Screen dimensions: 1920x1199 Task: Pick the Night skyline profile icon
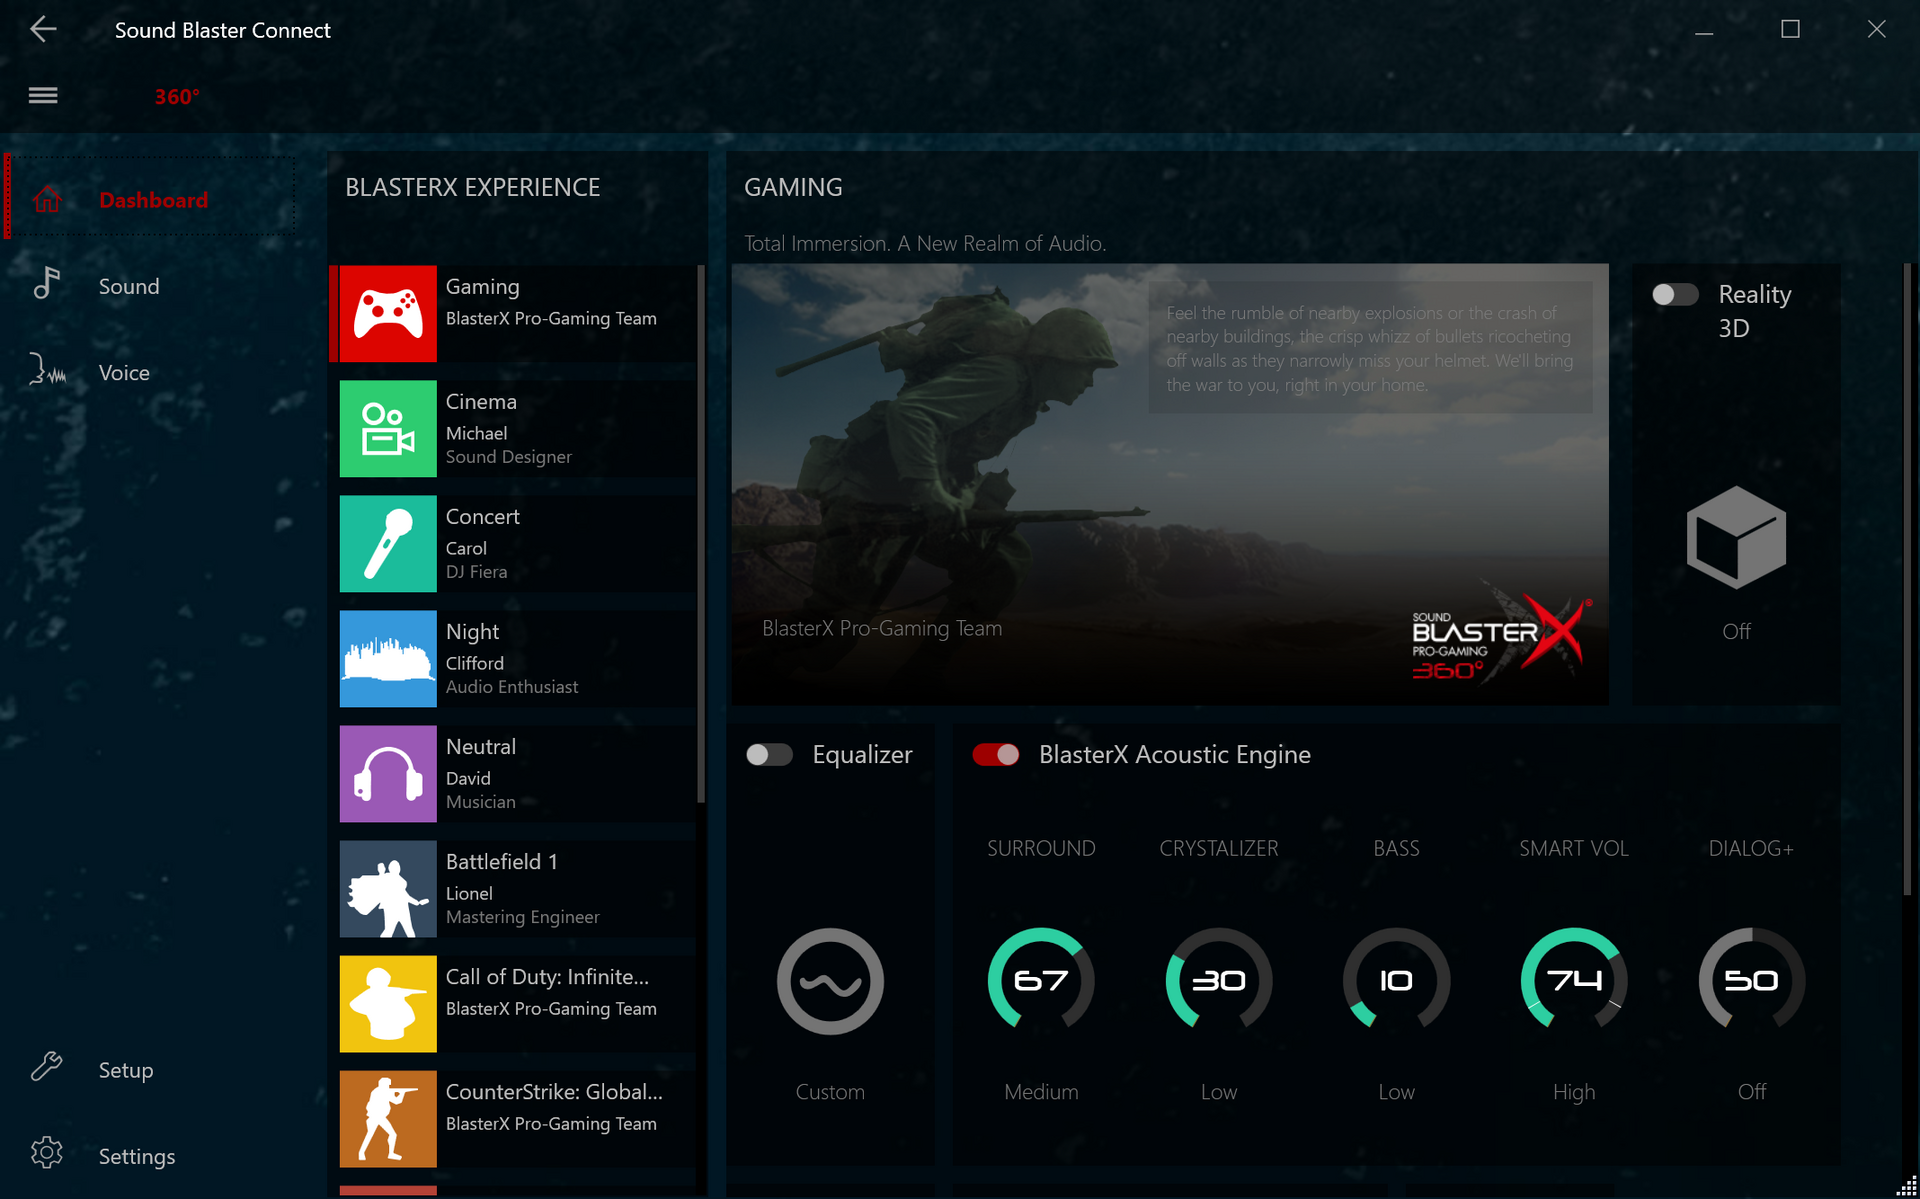[388, 659]
